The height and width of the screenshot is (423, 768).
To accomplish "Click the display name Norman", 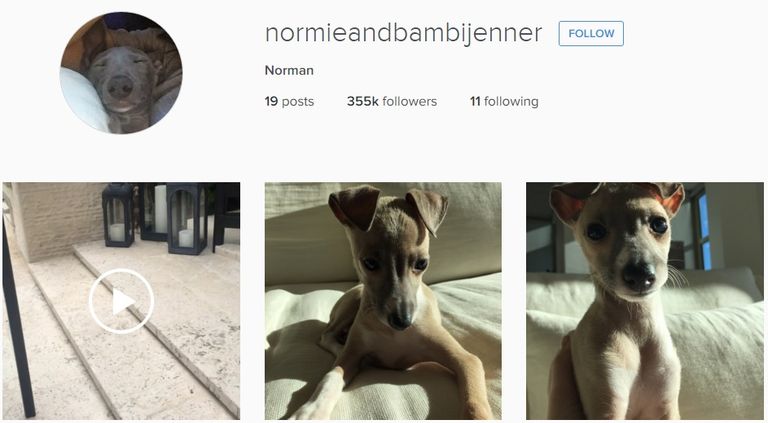I will coord(289,70).
